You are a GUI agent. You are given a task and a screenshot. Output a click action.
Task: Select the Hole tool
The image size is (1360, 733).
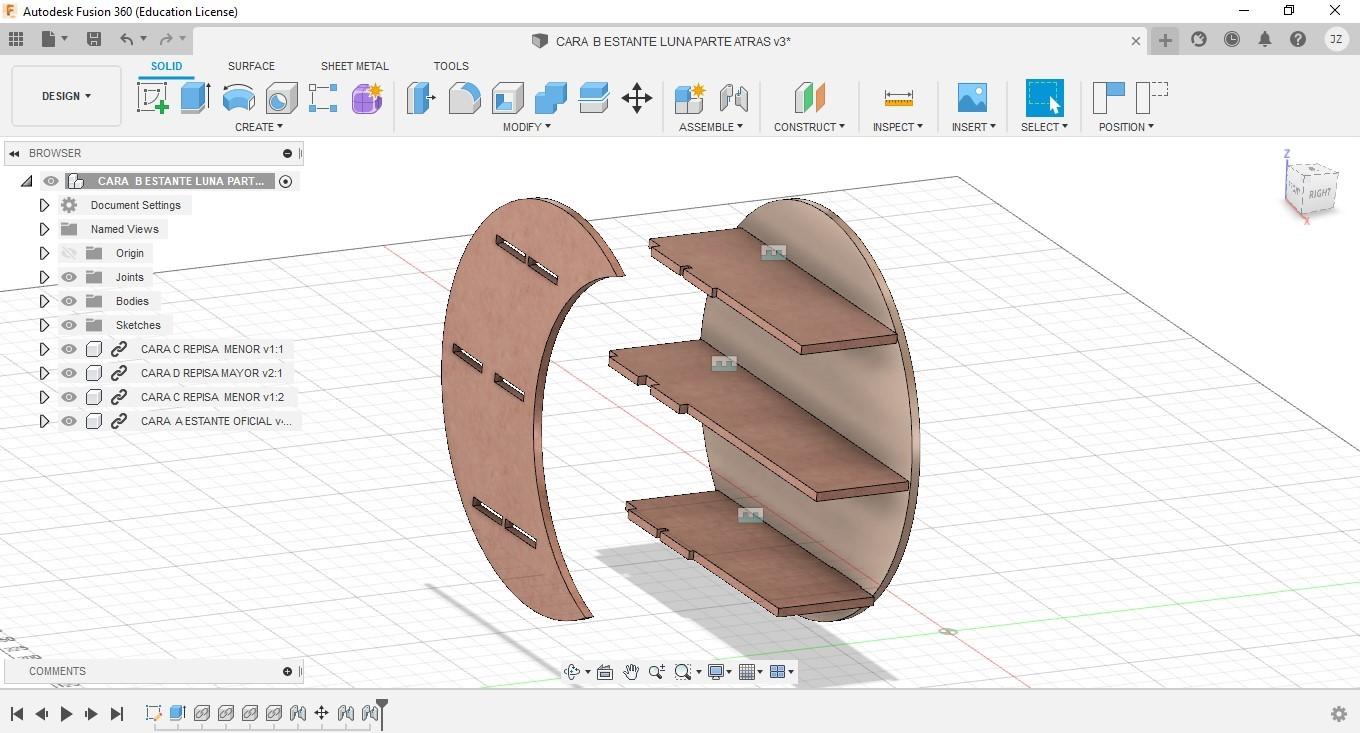[x=281, y=98]
